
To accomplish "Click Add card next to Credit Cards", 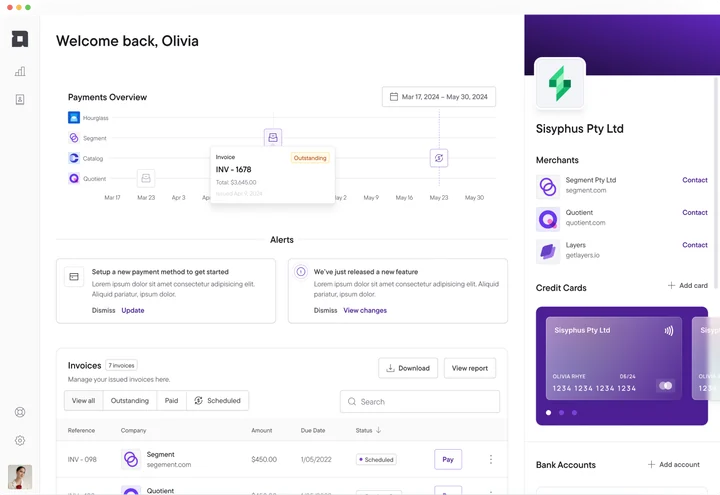I will tap(687, 286).
